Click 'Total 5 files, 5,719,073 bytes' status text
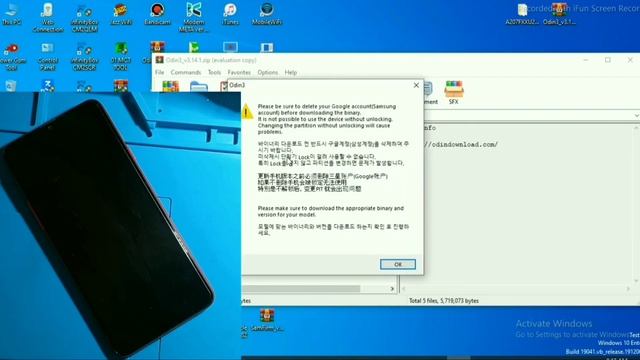 point(444,301)
